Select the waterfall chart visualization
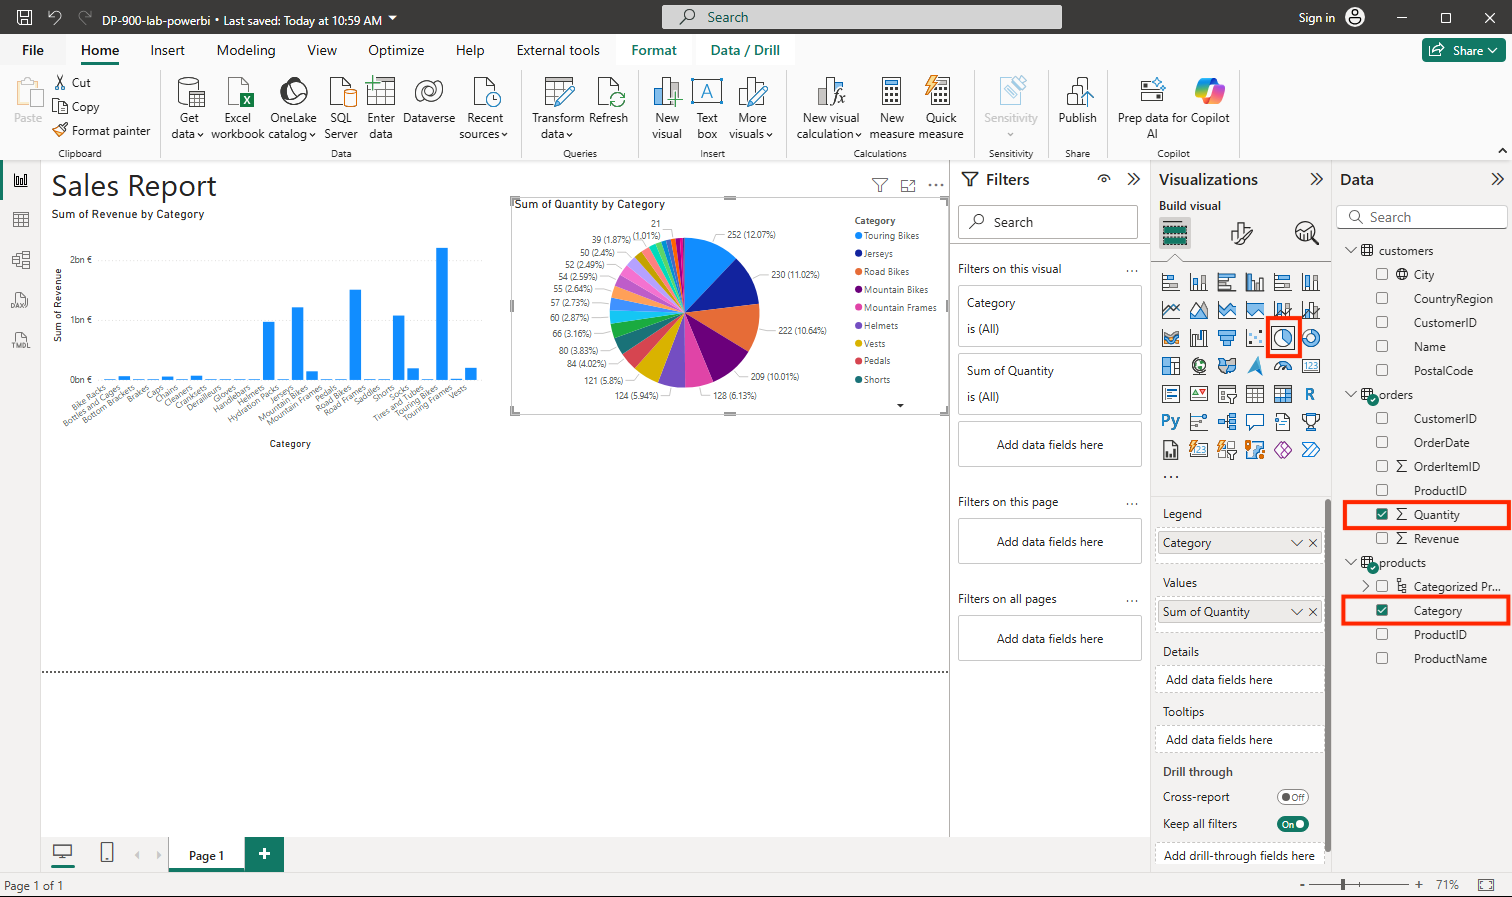Screen dimensions: 1512x897 pyautogui.click(x=1199, y=338)
